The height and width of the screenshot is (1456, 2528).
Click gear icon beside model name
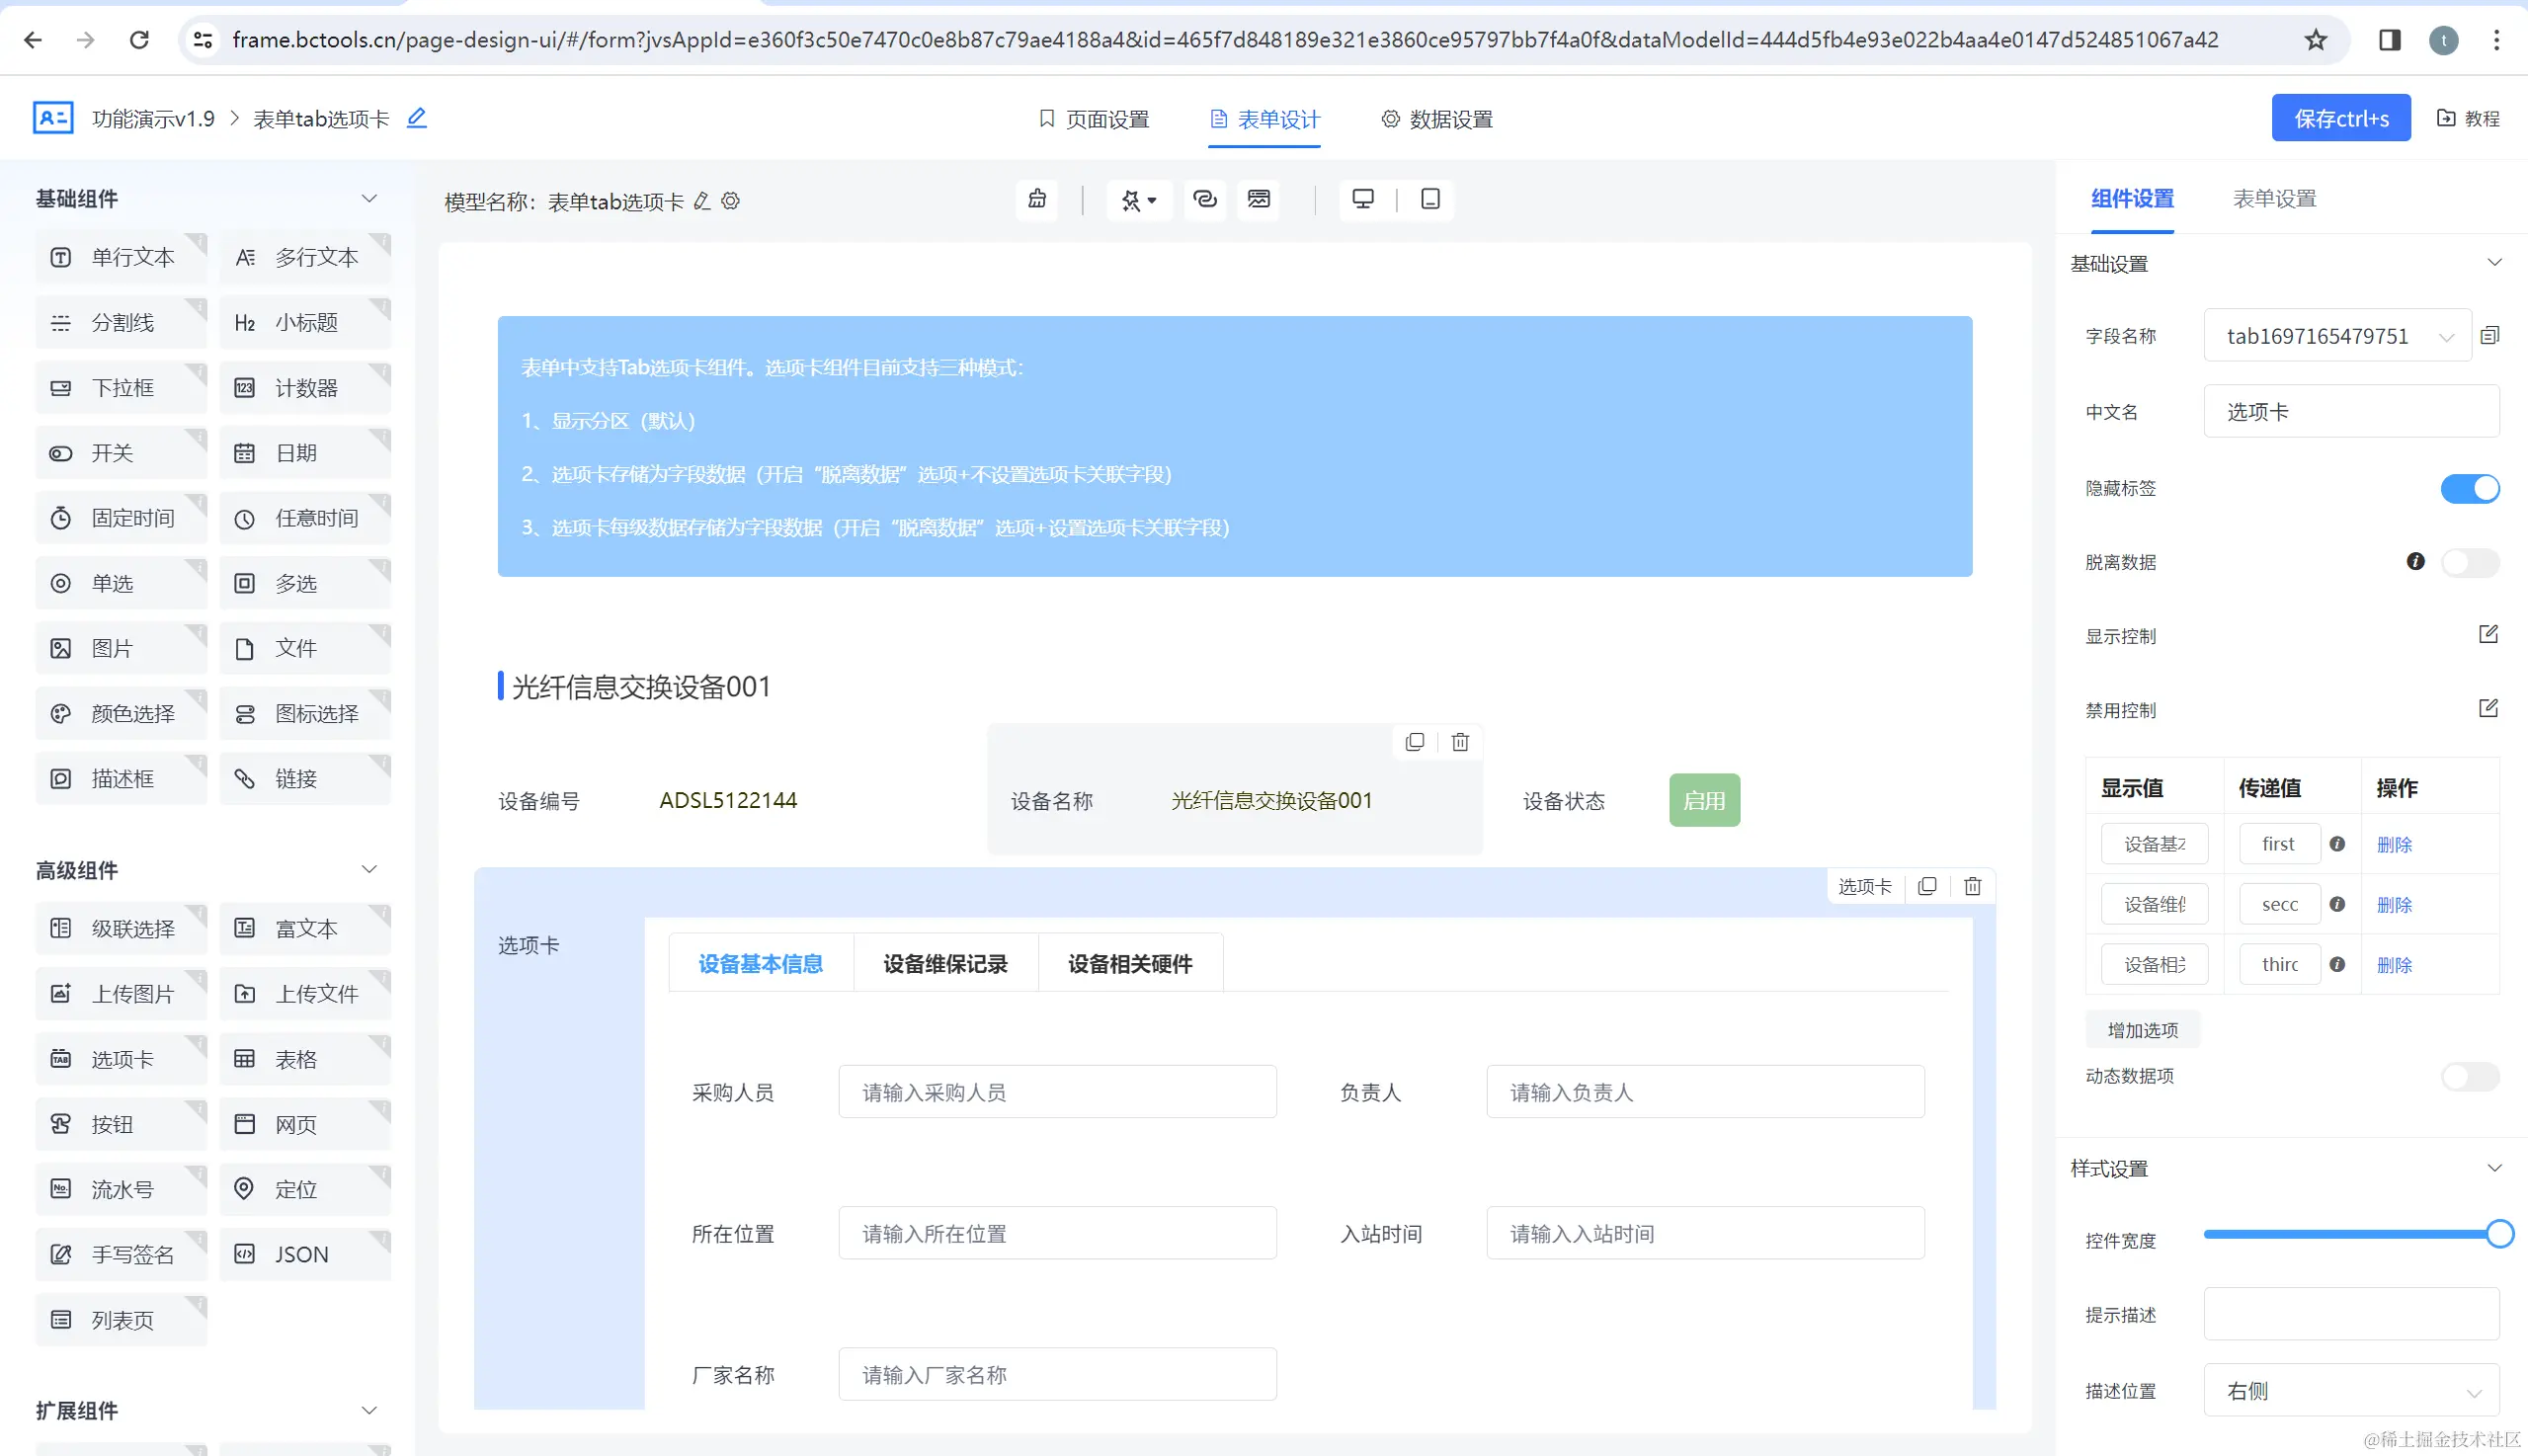731,201
